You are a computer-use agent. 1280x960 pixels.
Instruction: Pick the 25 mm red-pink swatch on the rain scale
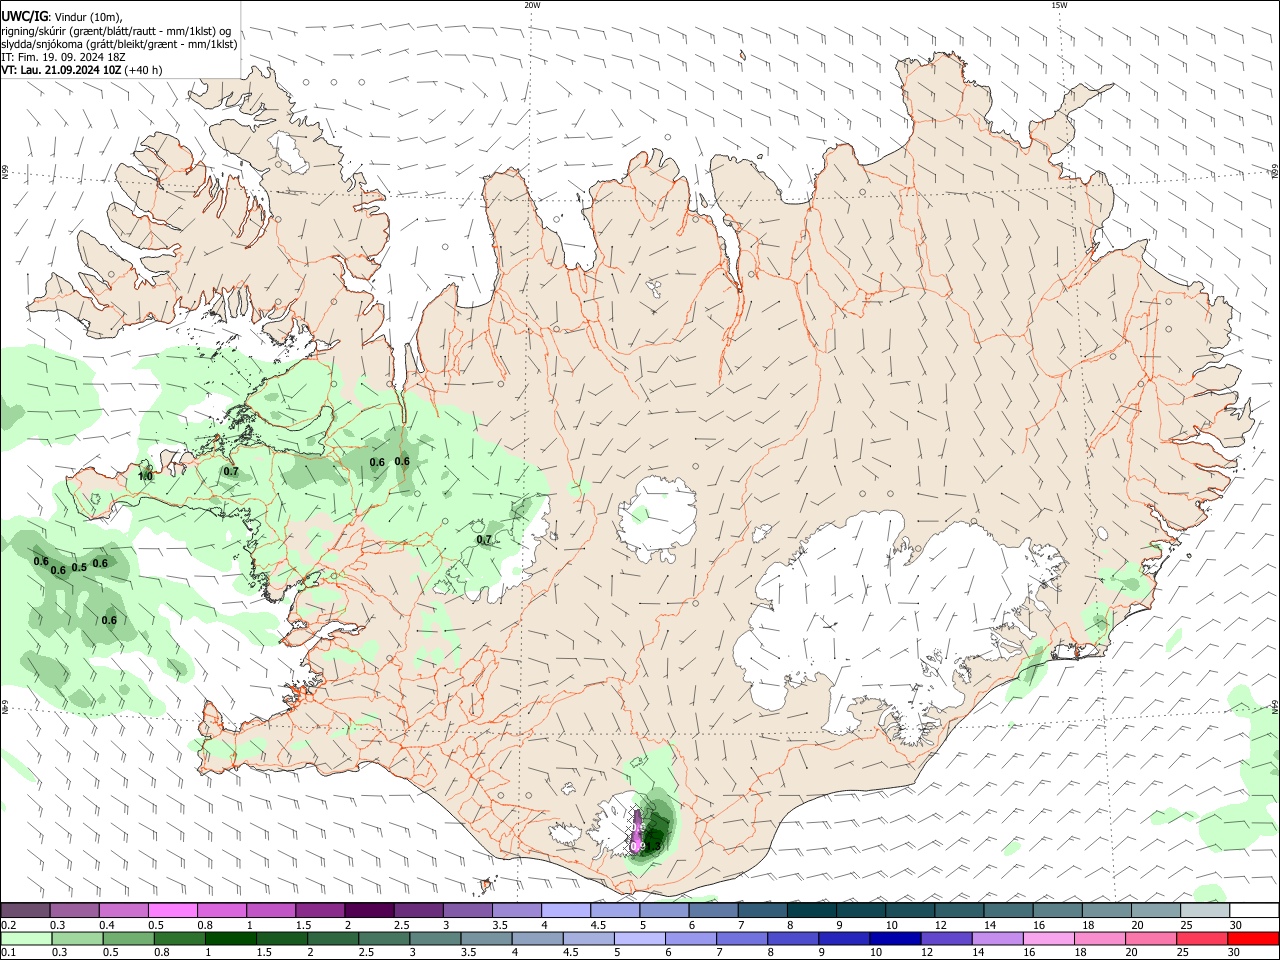click(x=1202, y=938)
